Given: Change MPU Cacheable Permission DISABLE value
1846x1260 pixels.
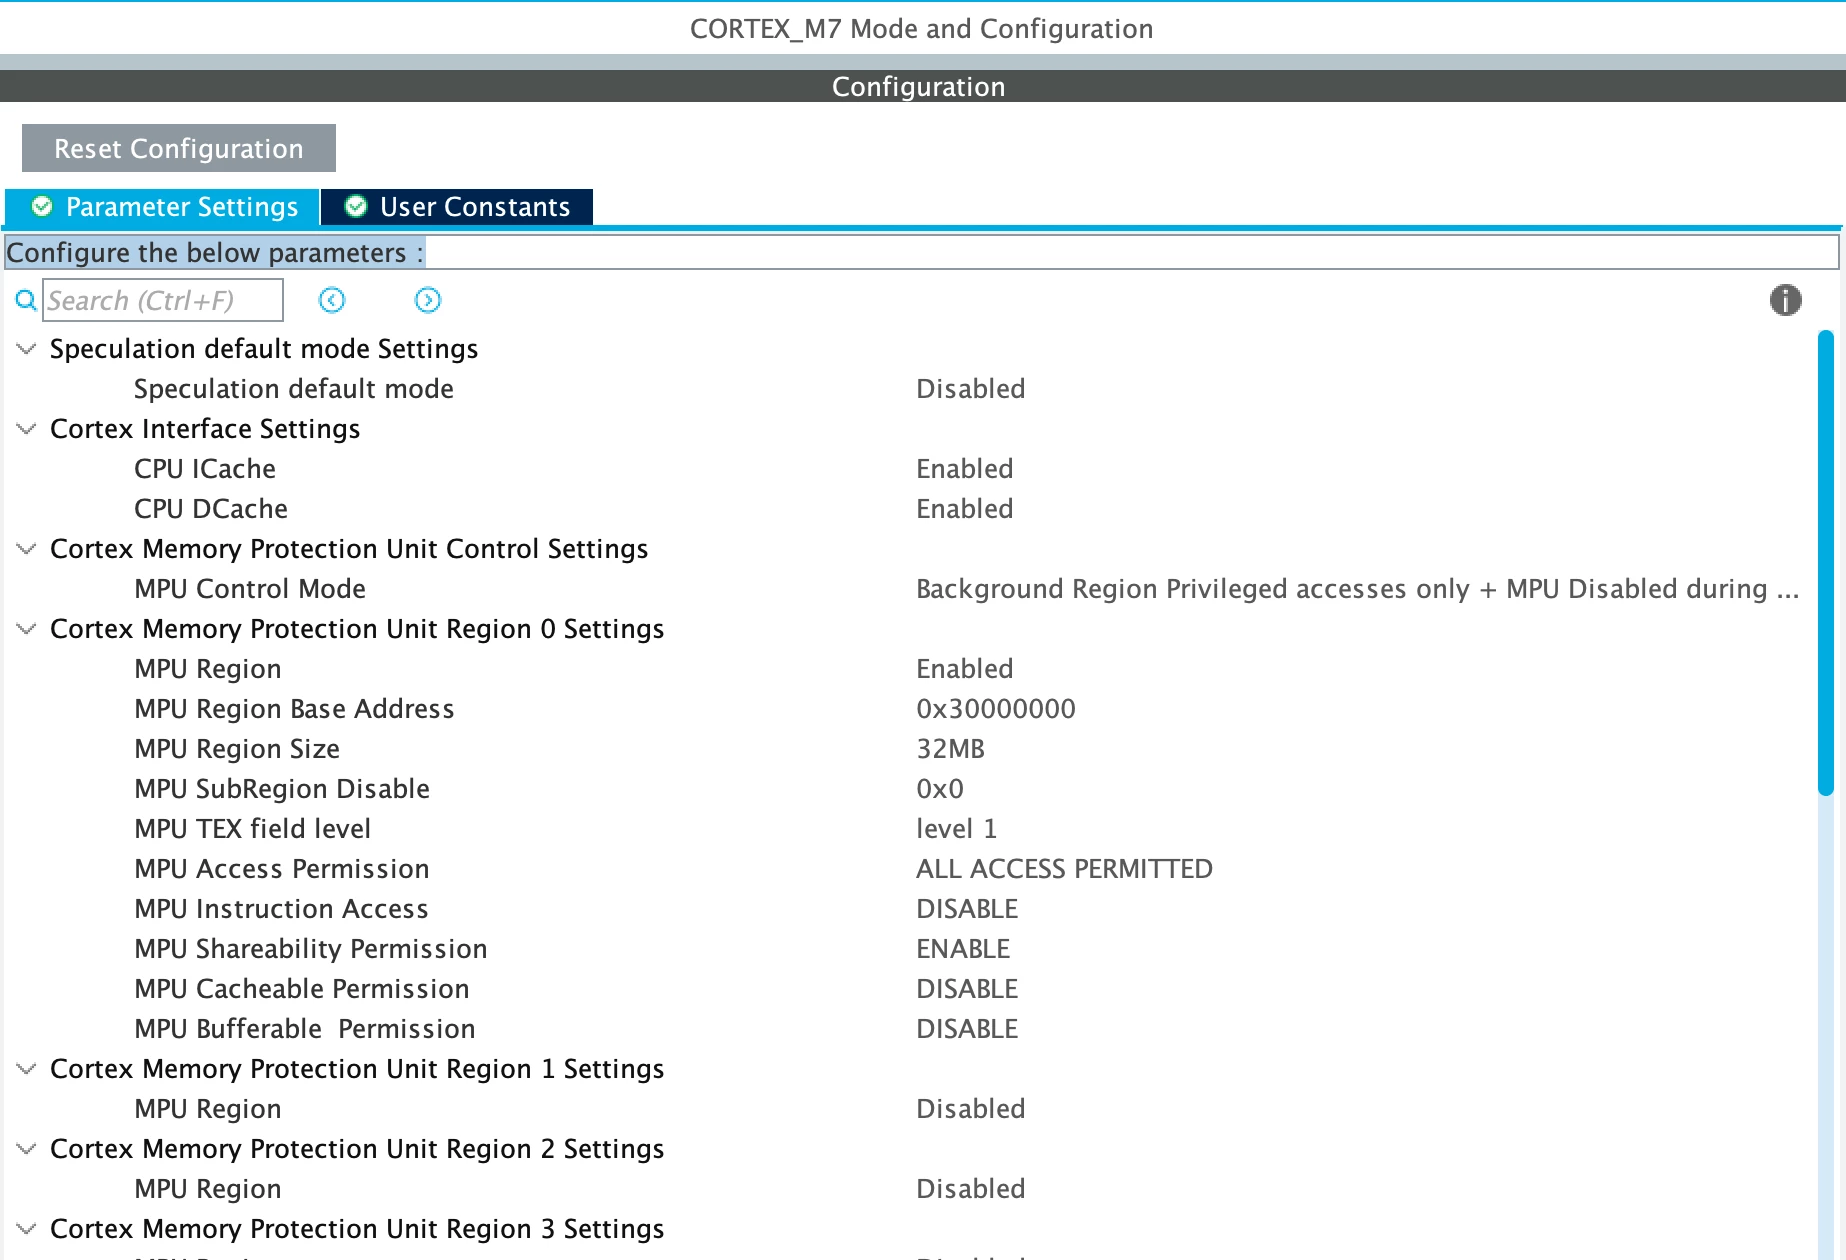Looking at the screenshot, I should coord(967,989).
